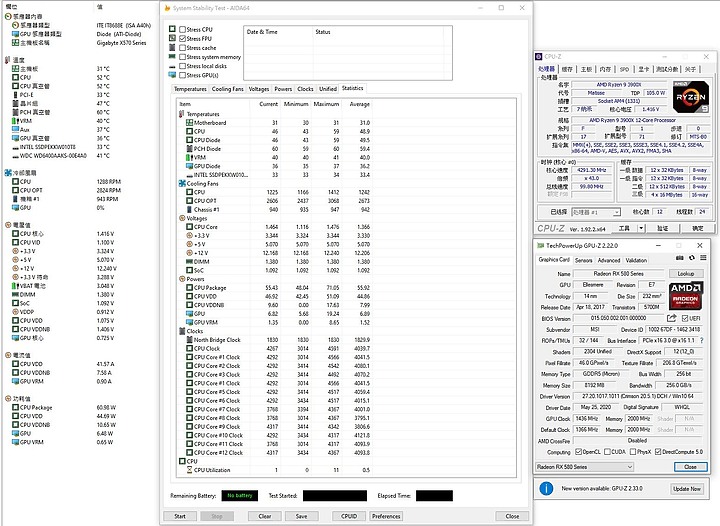Click the CPUID button
720x526 pixels.
point(349,516)
